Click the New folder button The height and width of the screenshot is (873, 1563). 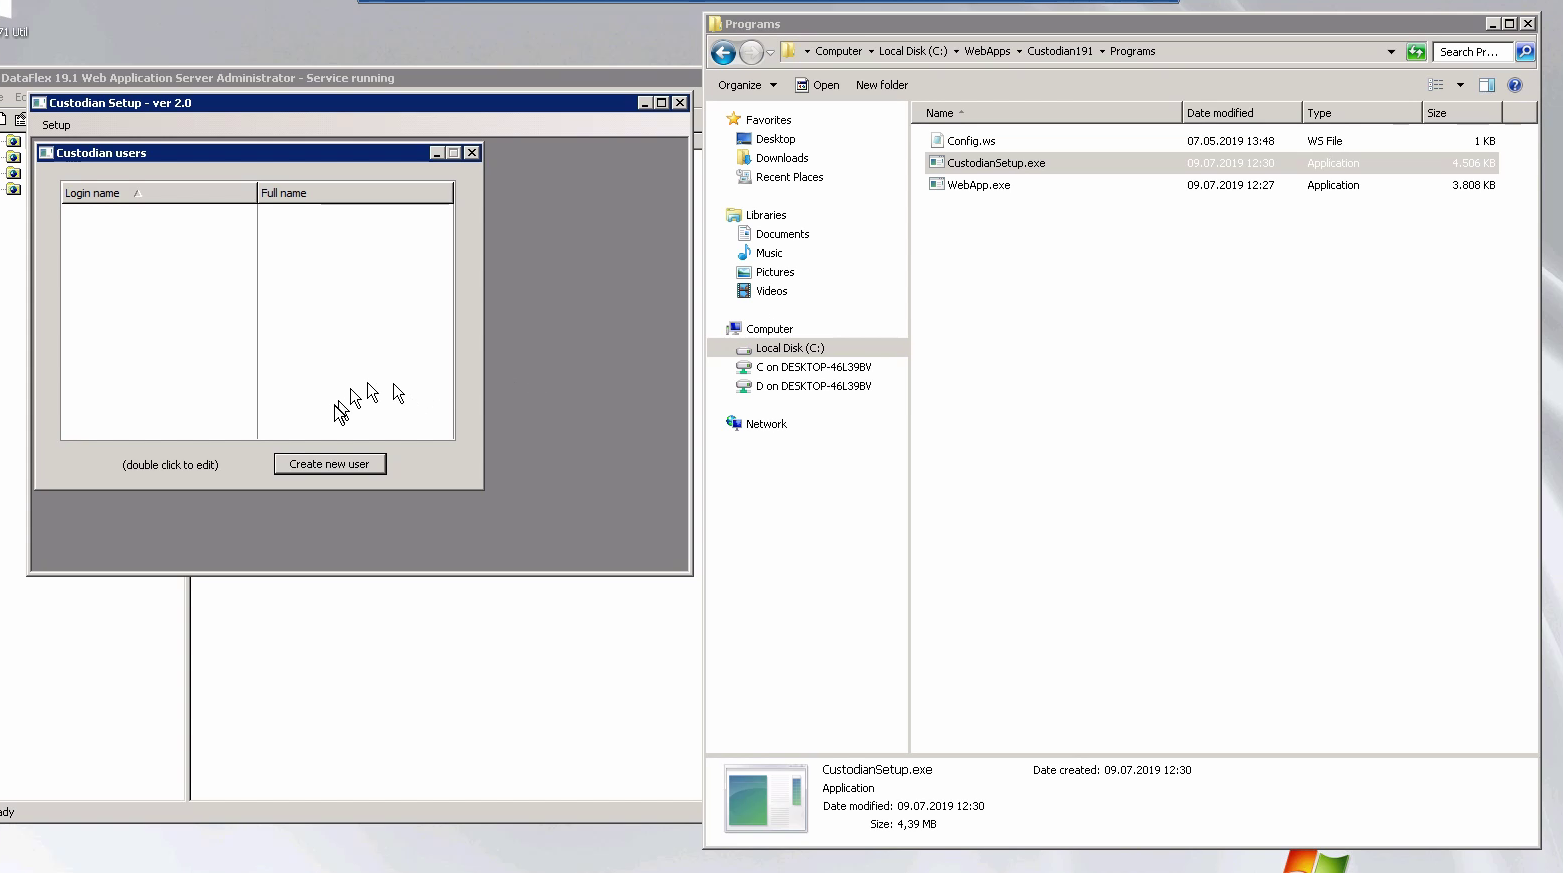pos(881,85)
